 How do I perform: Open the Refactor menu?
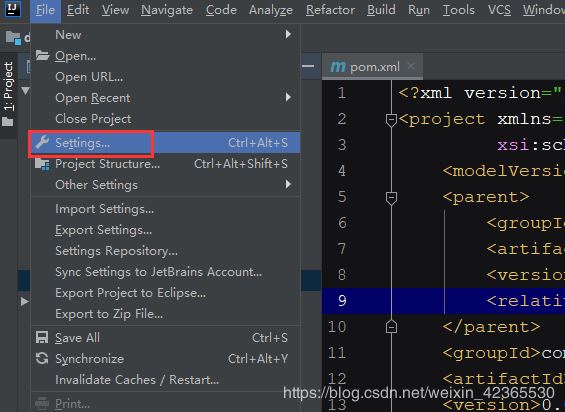330,10
